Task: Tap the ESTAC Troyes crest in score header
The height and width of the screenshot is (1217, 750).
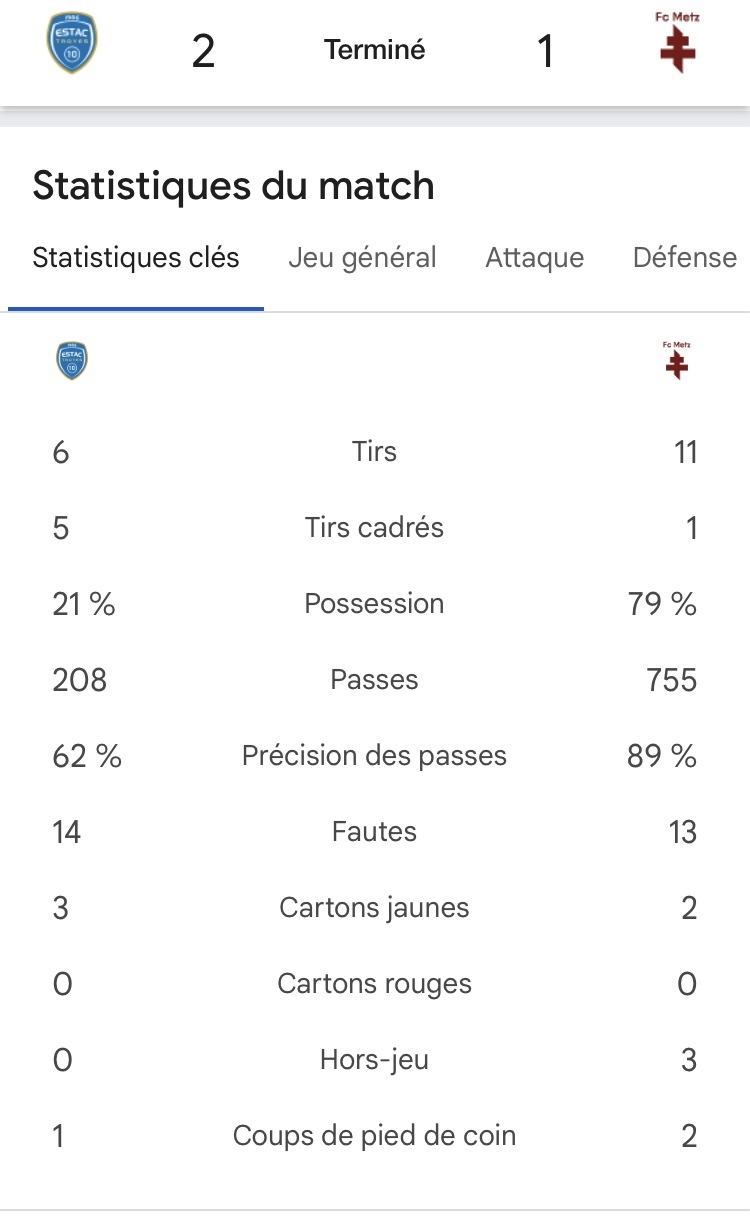Action: point(72,45)
